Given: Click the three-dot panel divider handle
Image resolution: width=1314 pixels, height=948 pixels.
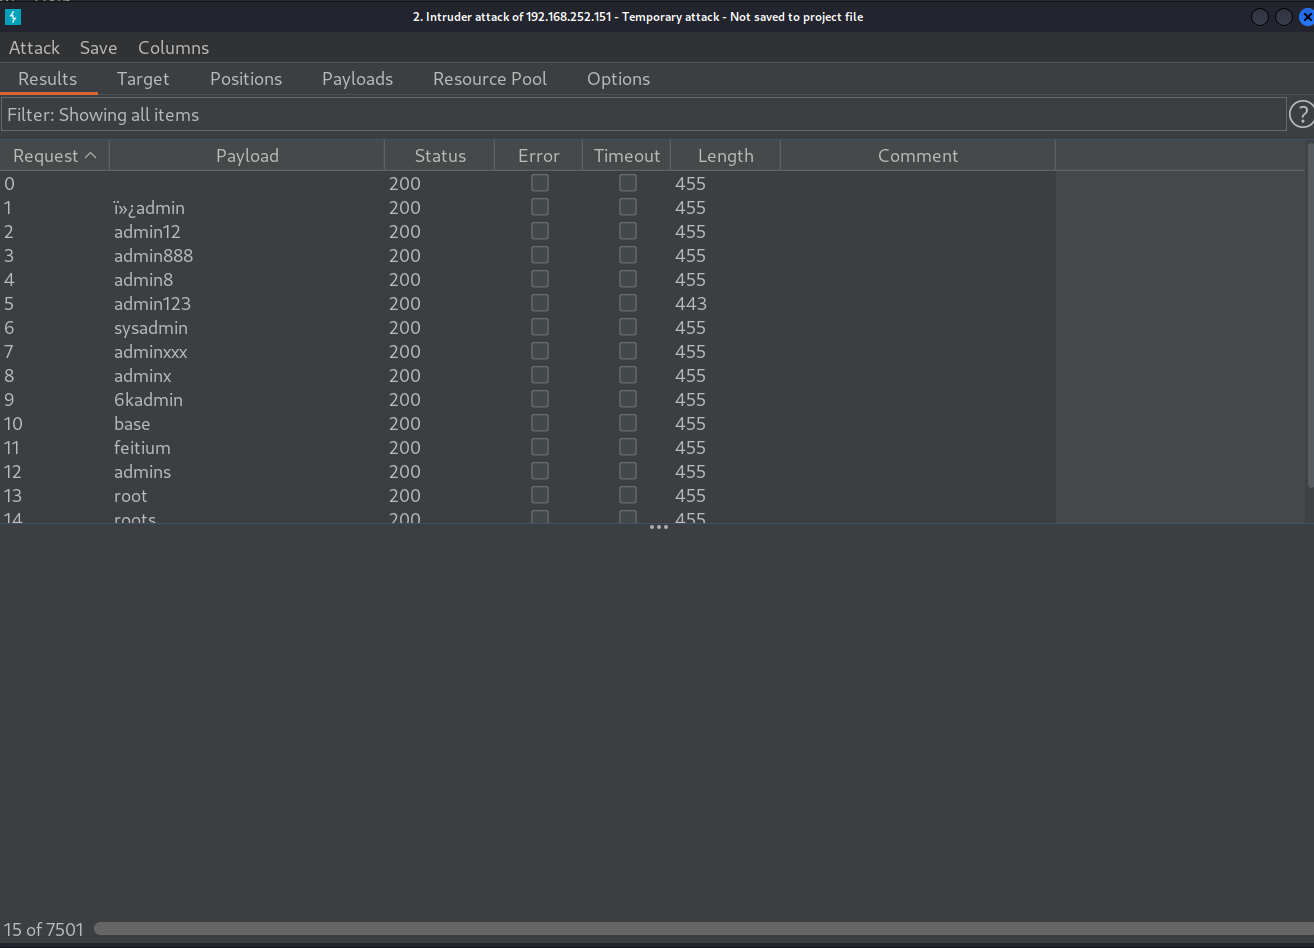Looking at the screenshot, I should click(x=658, y=527).
